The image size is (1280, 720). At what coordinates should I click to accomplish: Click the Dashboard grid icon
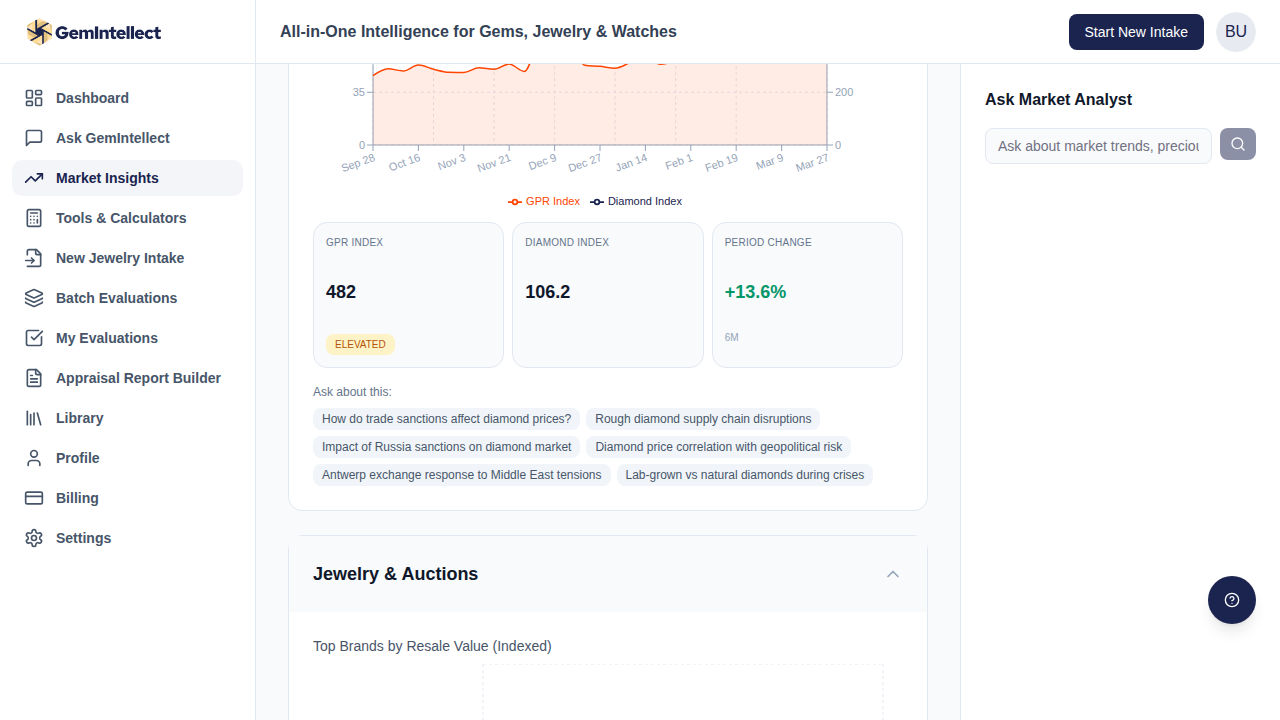(34, 98)
